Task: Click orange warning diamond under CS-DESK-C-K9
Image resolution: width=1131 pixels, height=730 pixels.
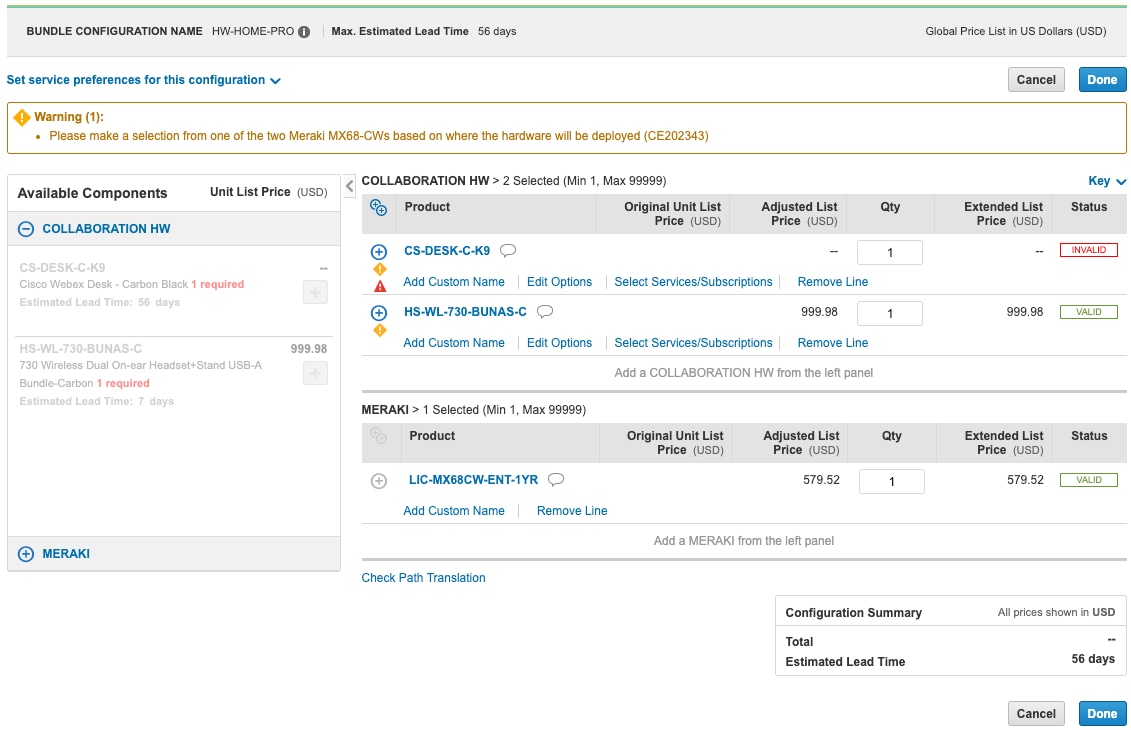Action: [379, 269]
